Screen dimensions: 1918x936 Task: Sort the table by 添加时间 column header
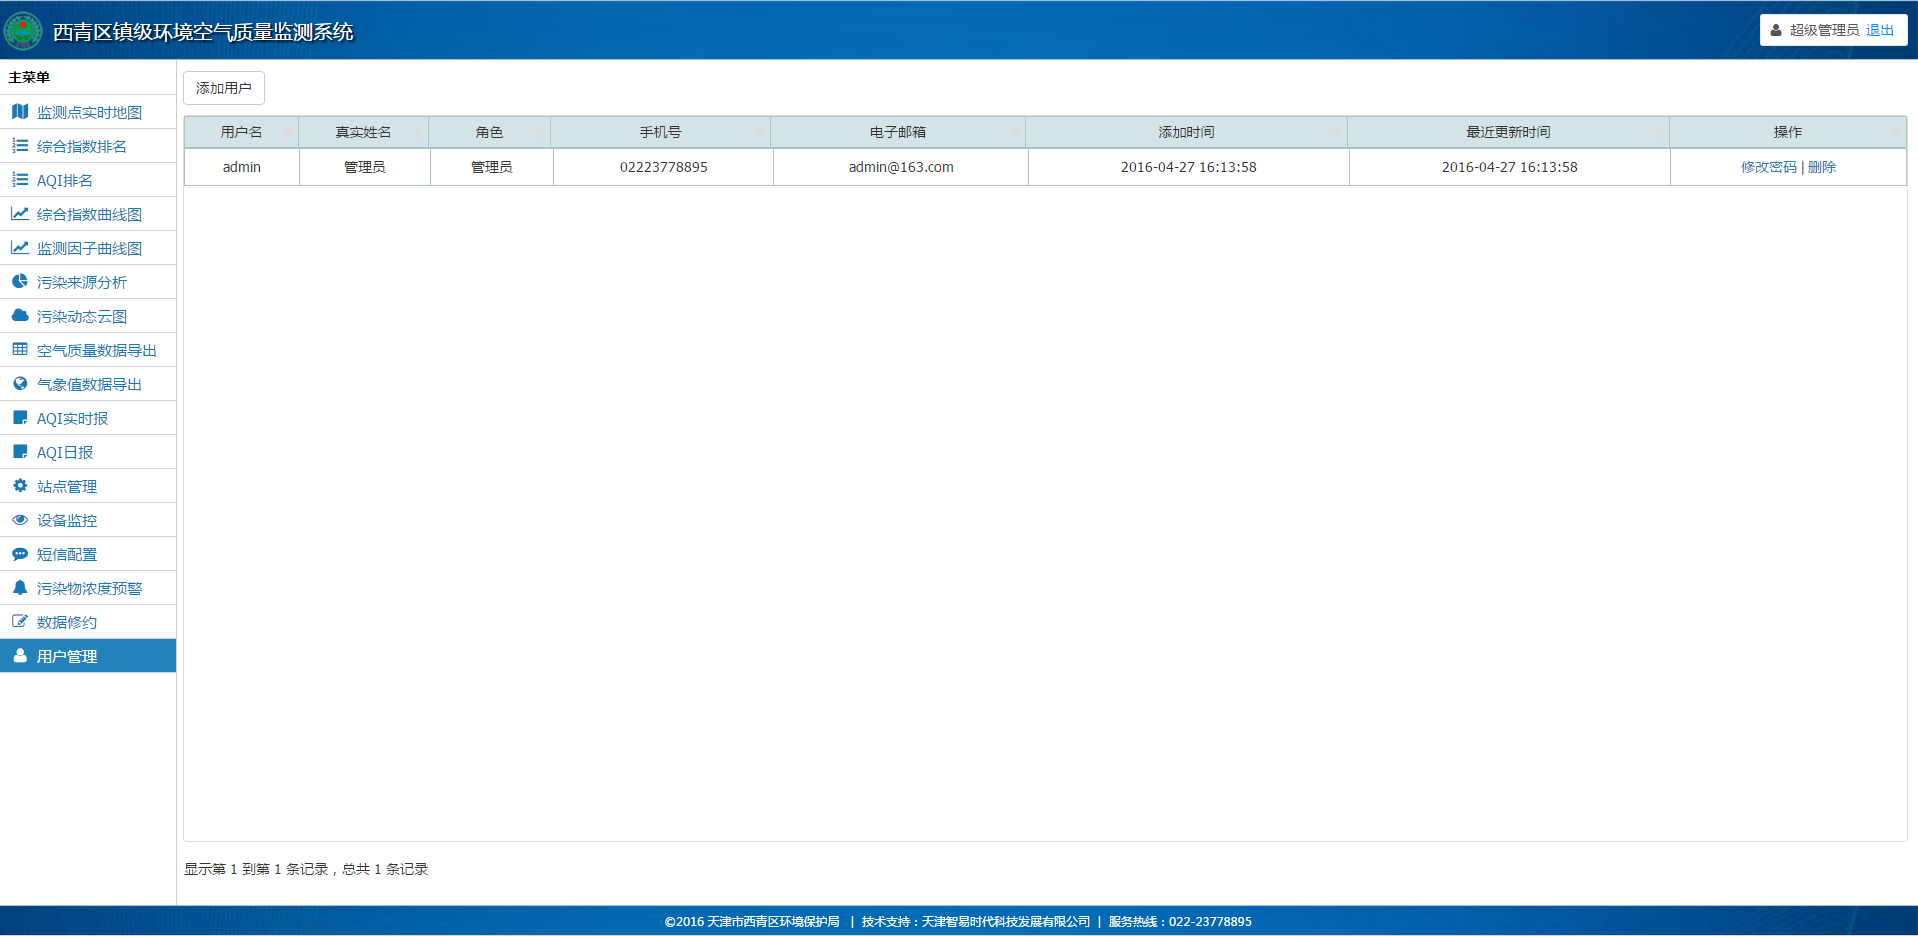[x=1186, y=132]
